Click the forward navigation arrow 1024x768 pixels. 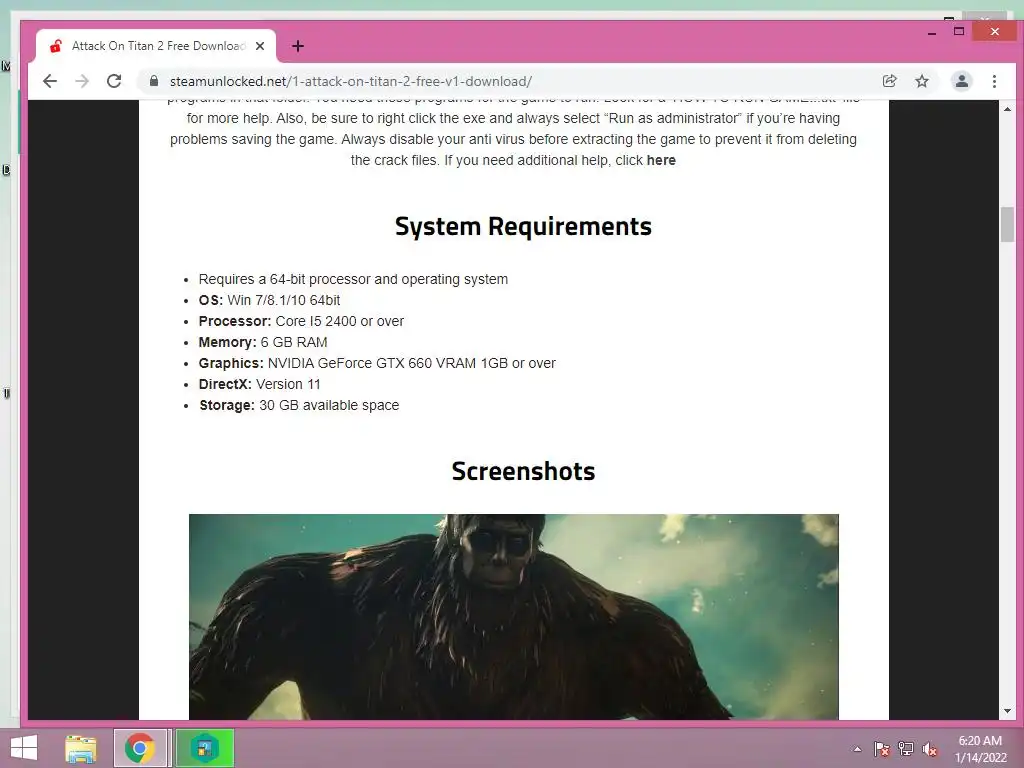click(x=82, y=81)
